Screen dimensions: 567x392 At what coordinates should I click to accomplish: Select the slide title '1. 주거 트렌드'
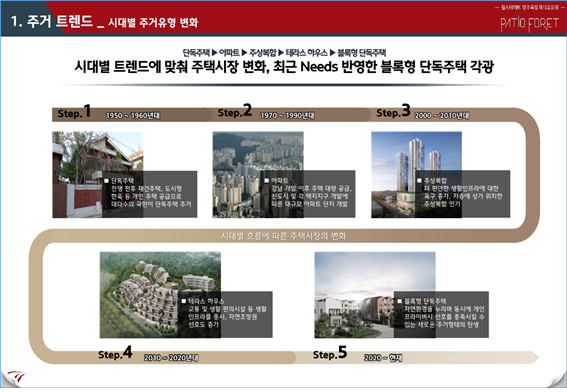click(51, 21)
